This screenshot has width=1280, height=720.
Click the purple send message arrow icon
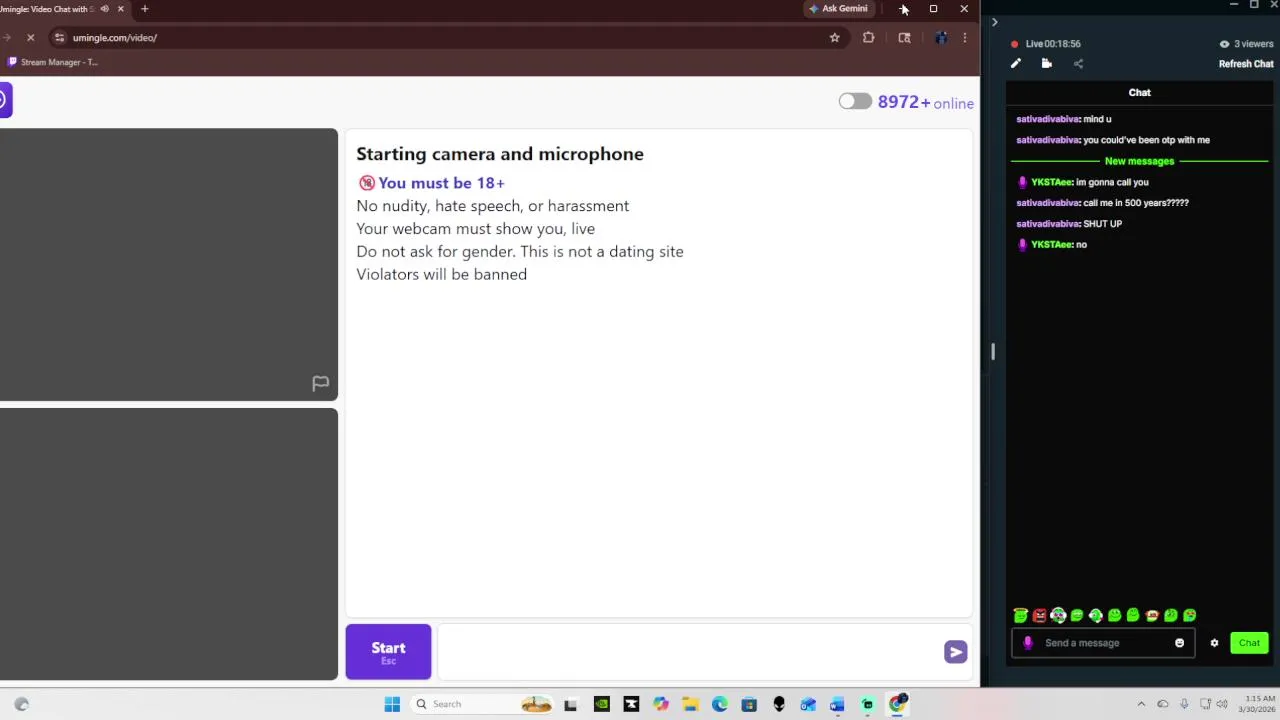[x=955, y=652]
